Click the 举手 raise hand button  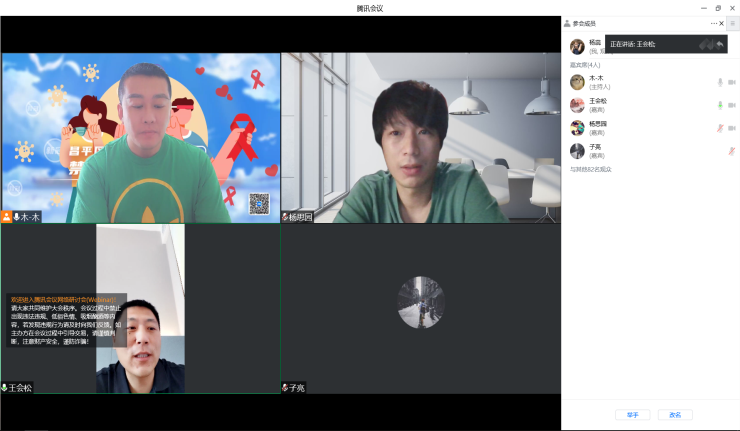point(632,414)
